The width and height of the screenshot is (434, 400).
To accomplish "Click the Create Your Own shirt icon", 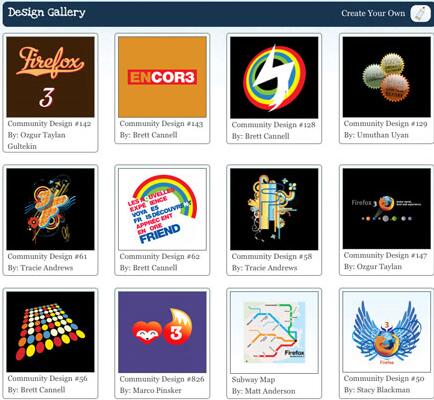I will click(420, 13).
